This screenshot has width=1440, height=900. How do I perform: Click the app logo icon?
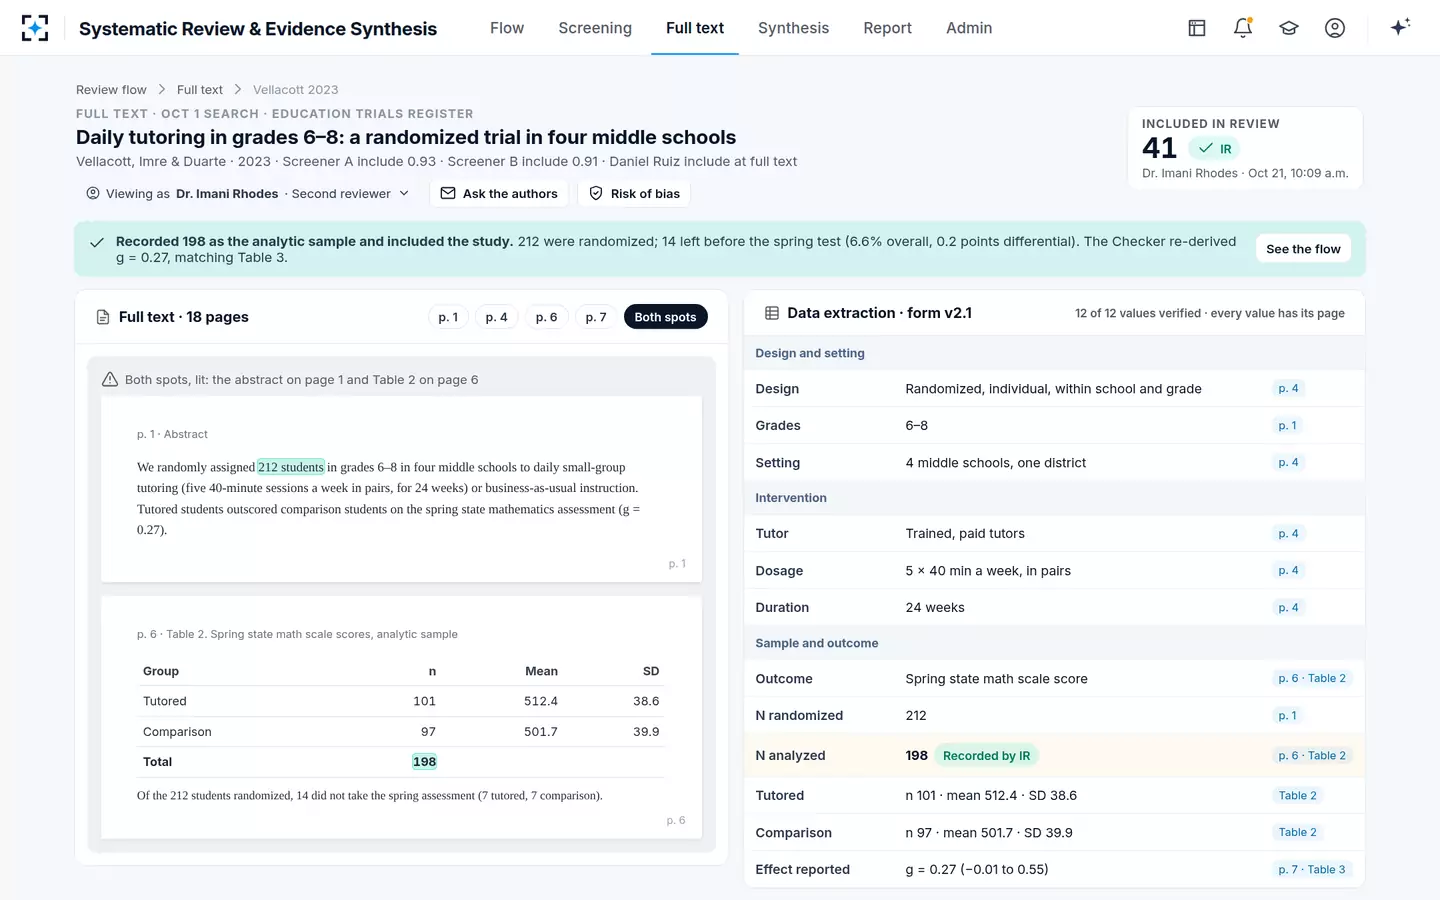click(35, 28)
